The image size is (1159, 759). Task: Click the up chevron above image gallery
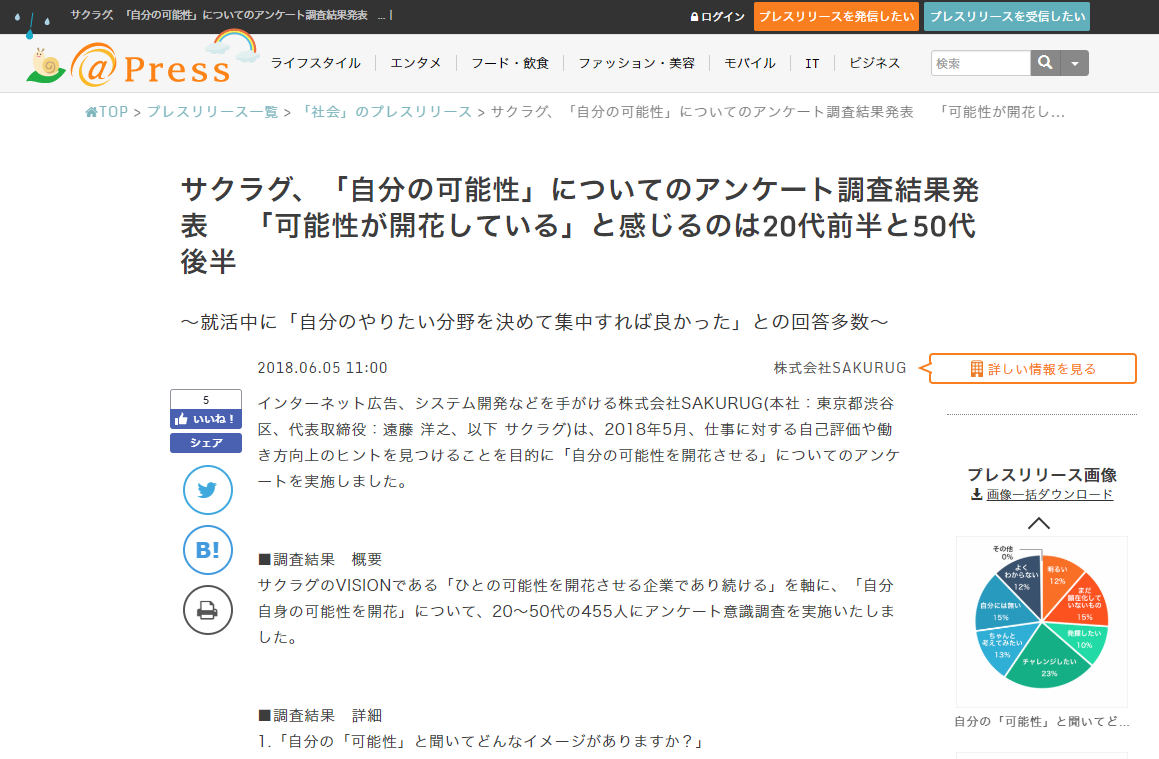(x=1039, y=523)
